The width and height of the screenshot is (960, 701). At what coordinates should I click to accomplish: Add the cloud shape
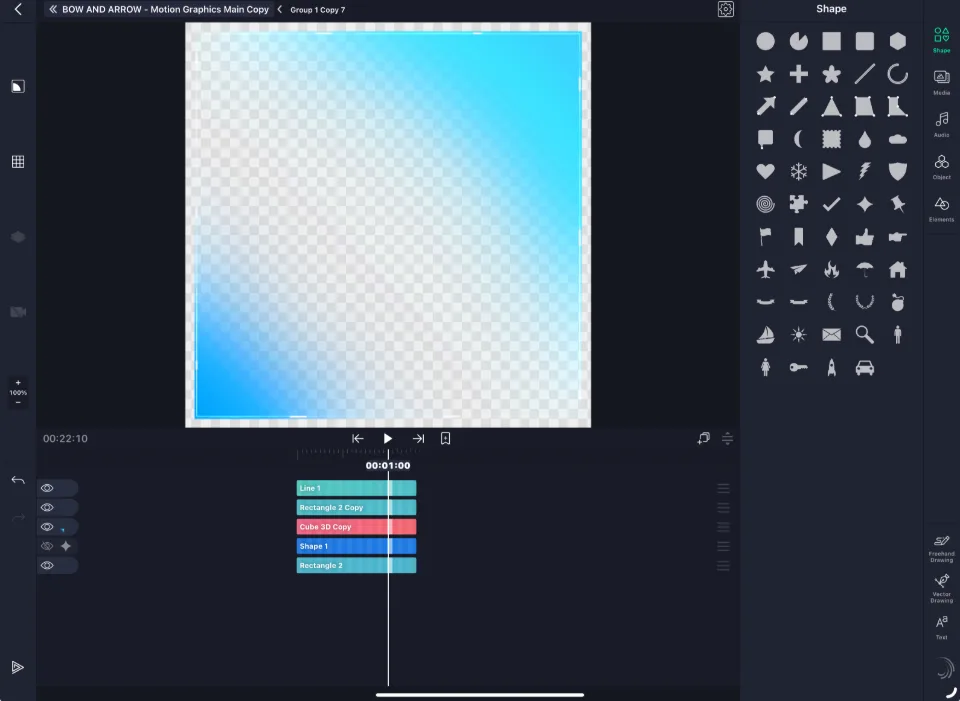tap(898, 140)
